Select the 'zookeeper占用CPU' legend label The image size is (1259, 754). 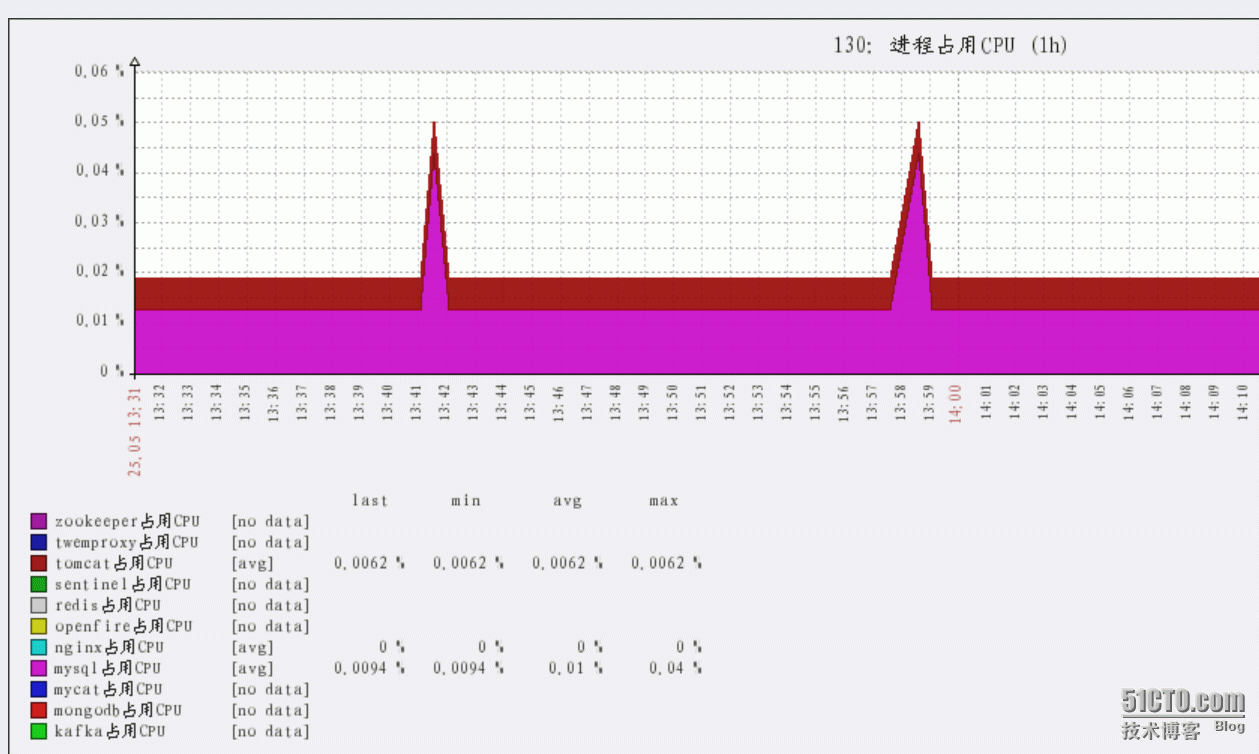click(127, 521)
